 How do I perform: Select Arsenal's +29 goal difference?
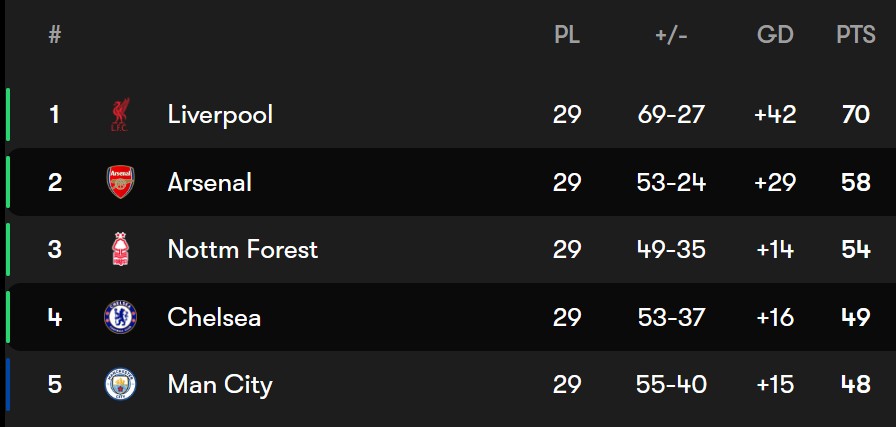tap(775, 182)
